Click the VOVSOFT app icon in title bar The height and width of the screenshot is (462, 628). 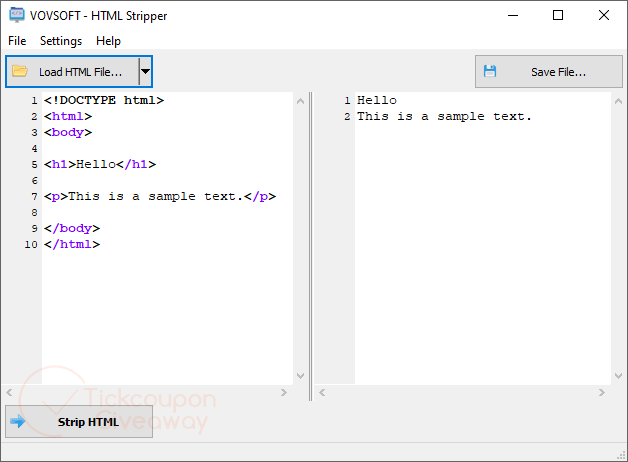16,15
